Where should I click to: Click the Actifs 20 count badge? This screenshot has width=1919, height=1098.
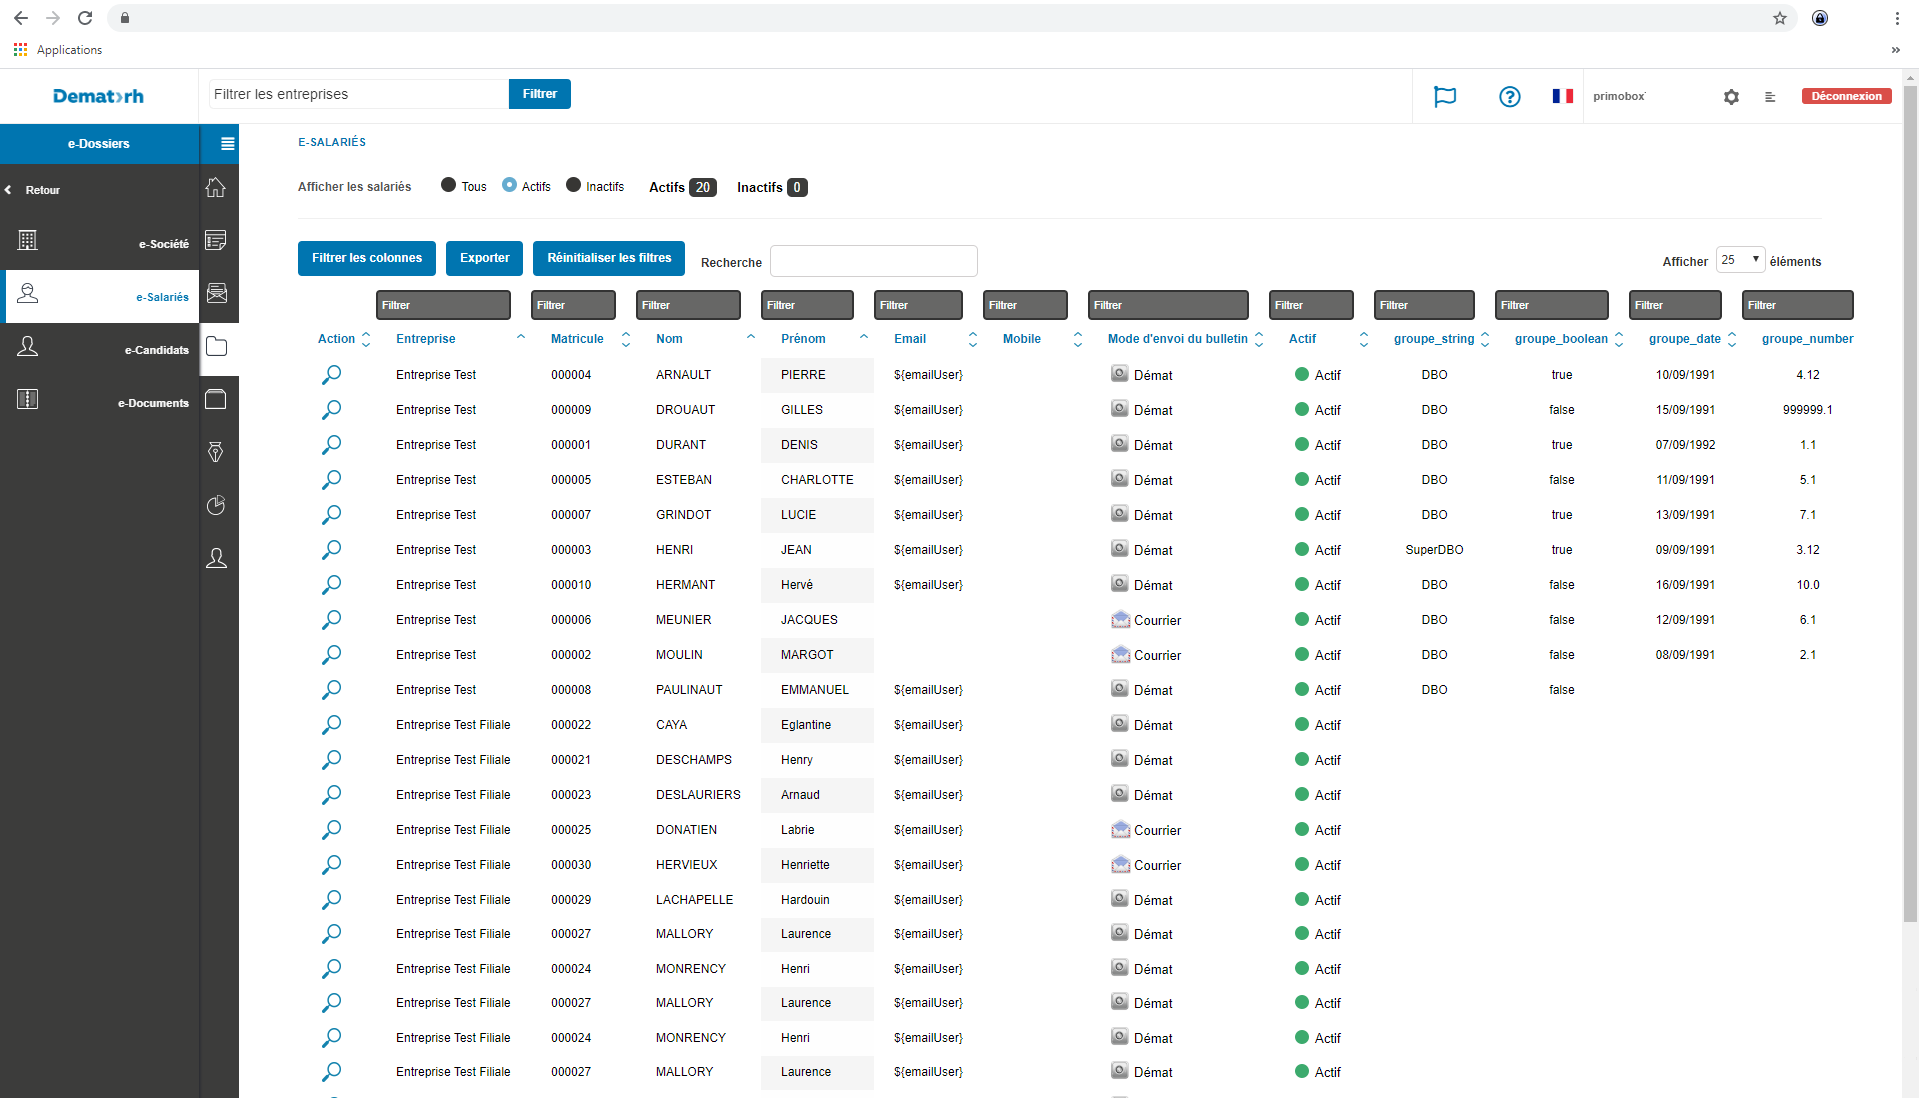(703, 187)
